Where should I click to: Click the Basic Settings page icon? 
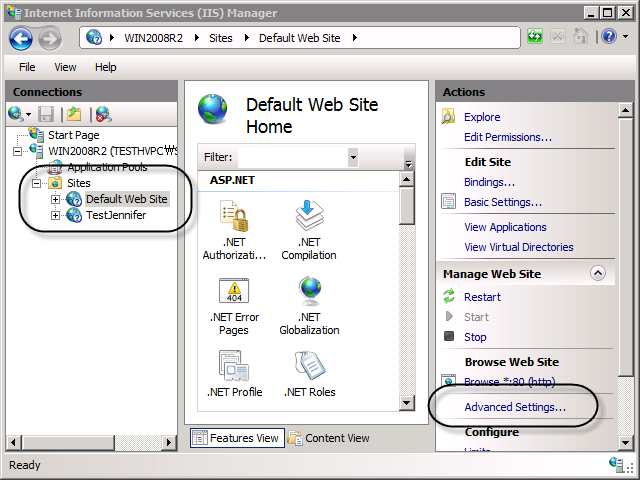coord(449,202)
